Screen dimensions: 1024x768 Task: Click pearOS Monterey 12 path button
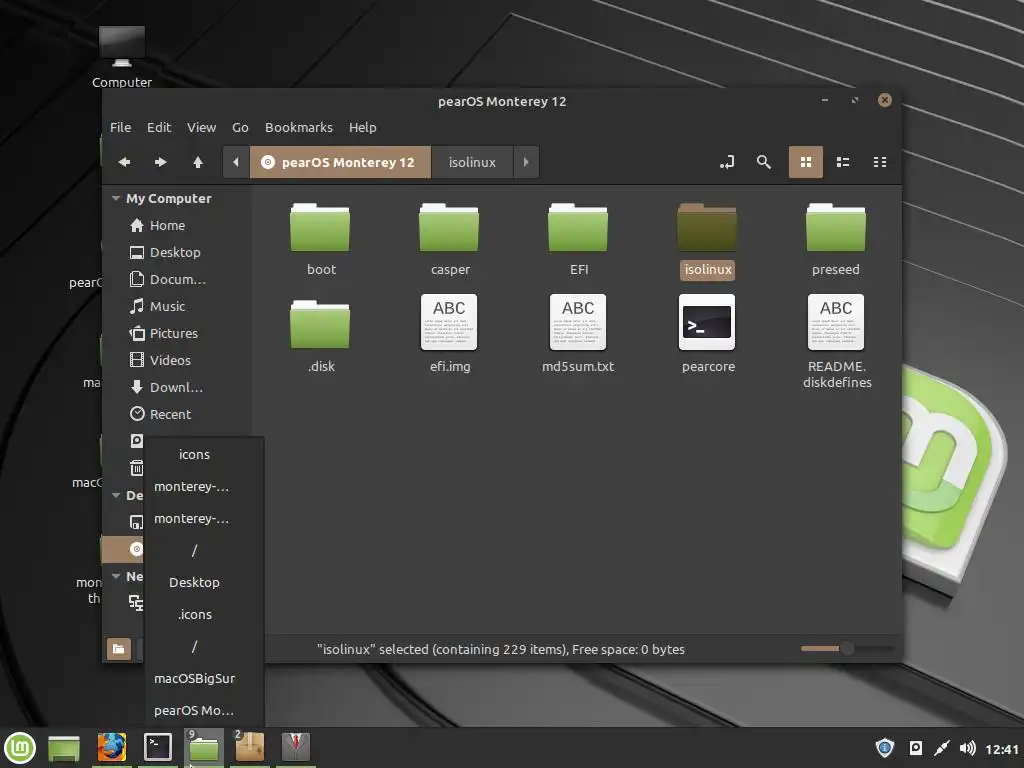coord(340,162)
